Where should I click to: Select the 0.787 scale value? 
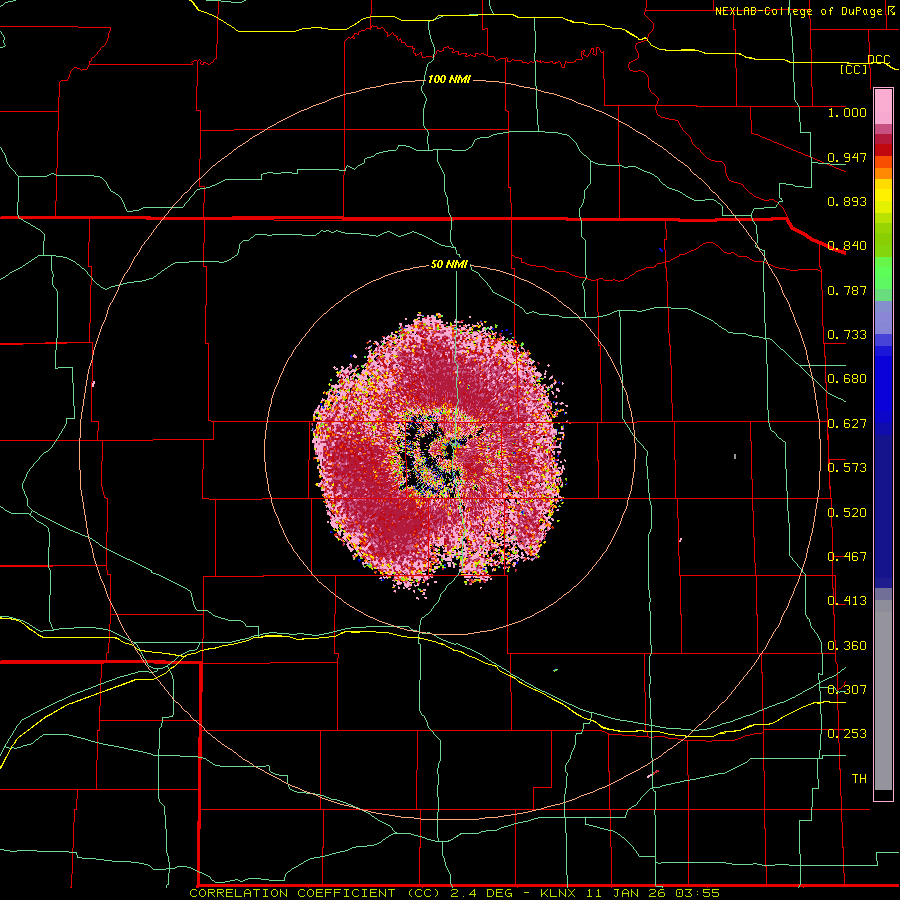(x=847, y=290)
